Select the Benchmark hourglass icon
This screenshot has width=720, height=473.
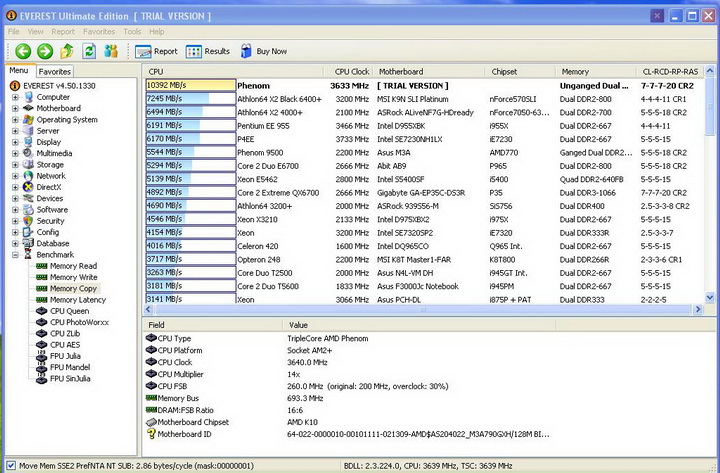click(28, 254)
